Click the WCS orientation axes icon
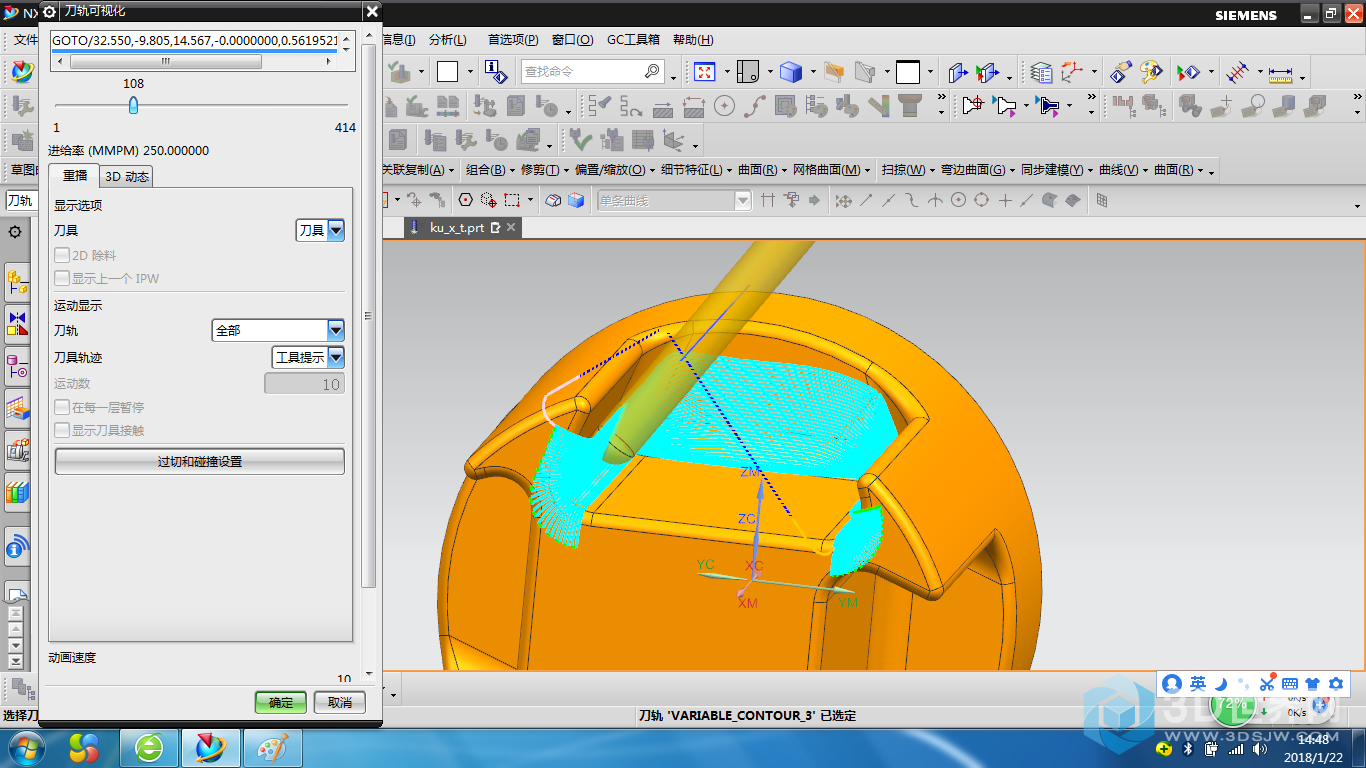Image resolution: width=1366 pixels, height=768 pixels. (x=1072, y=72)
